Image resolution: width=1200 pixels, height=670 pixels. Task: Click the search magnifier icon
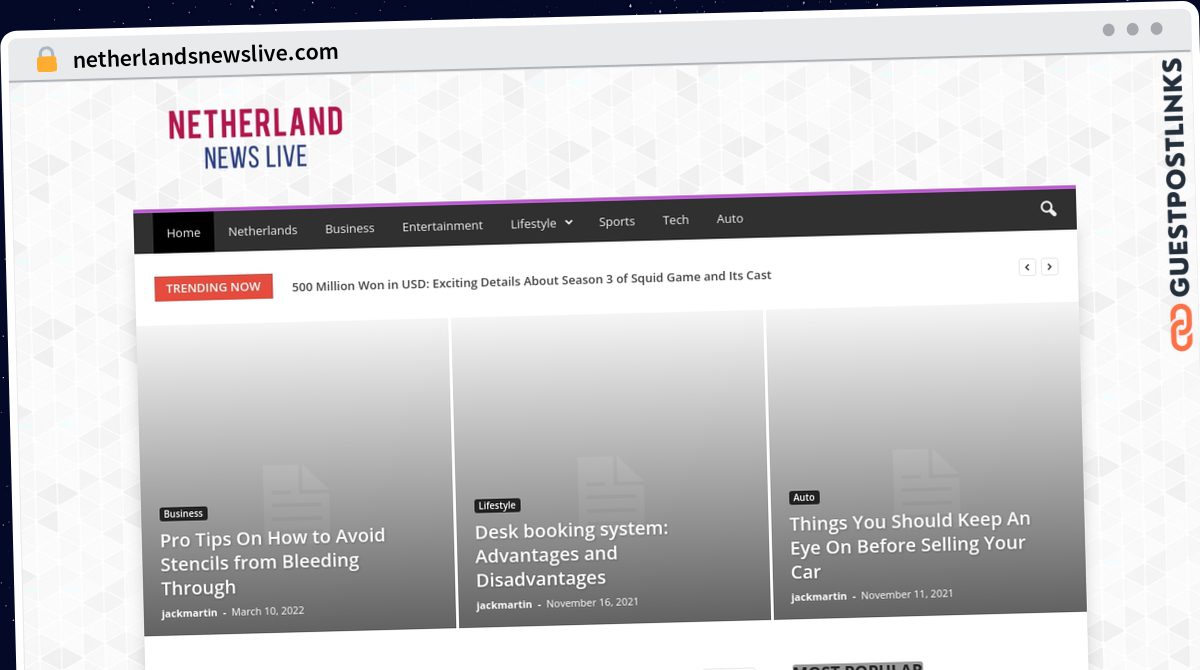(x=1048, y=209)
